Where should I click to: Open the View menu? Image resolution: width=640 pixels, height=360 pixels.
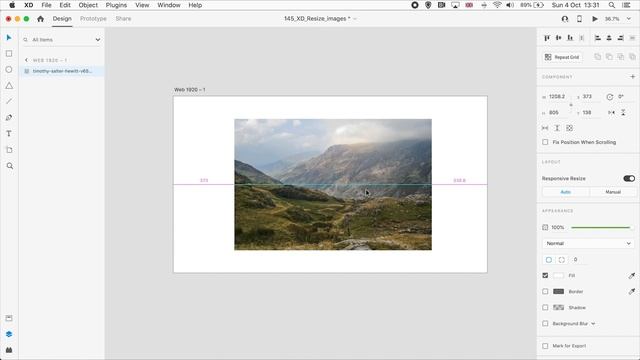click(142, 5)
